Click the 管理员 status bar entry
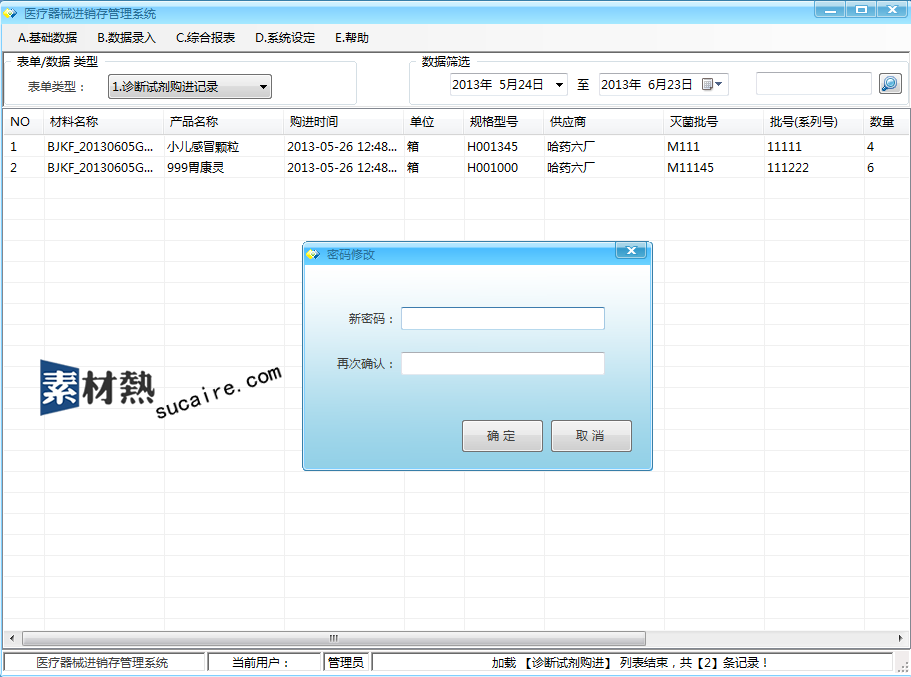911x677 pixels. point(346,662)
